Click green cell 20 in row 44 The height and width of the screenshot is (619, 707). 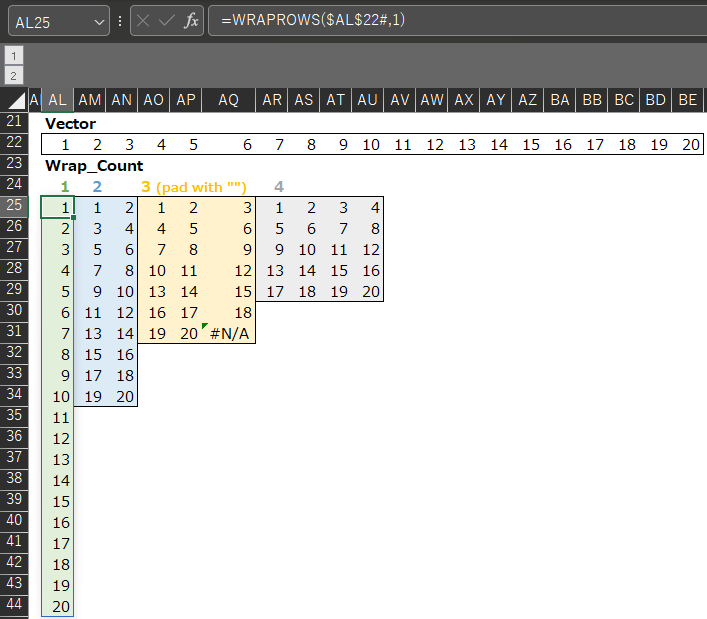coord(58,607)
